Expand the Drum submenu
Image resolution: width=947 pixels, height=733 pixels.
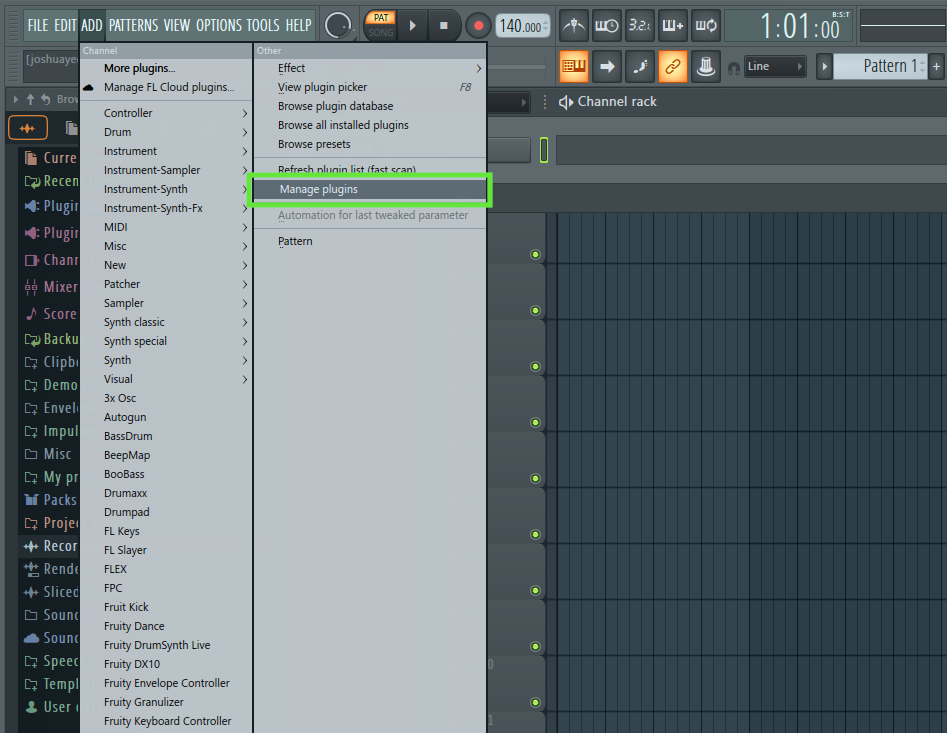pyautogui.click(x=167, y=132)
